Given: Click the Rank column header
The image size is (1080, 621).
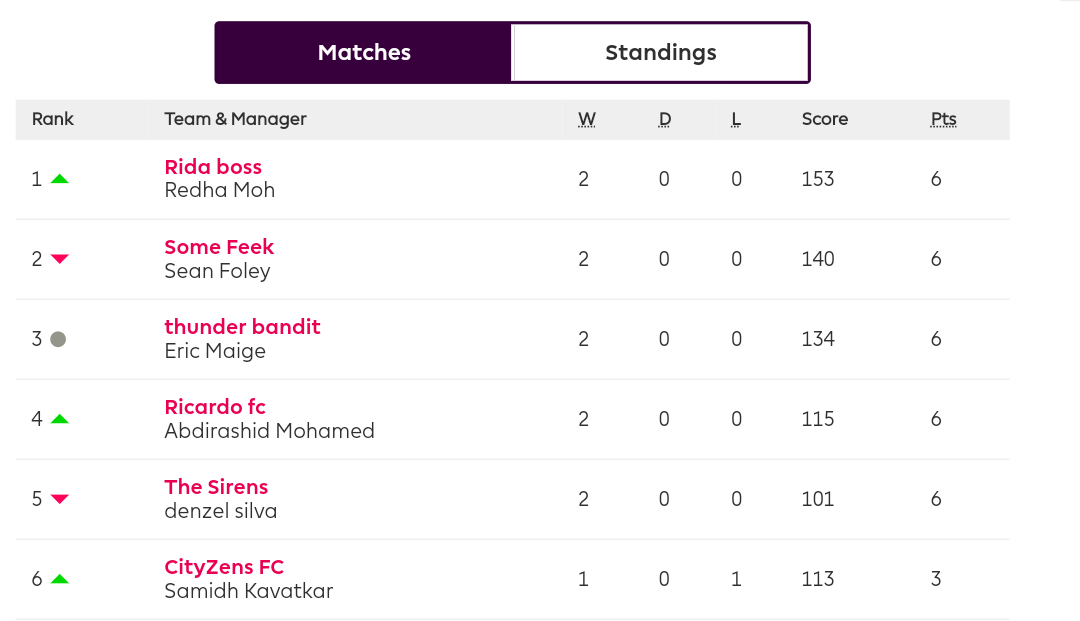Looking at the screenshot, I should click(x=52, y=119).
